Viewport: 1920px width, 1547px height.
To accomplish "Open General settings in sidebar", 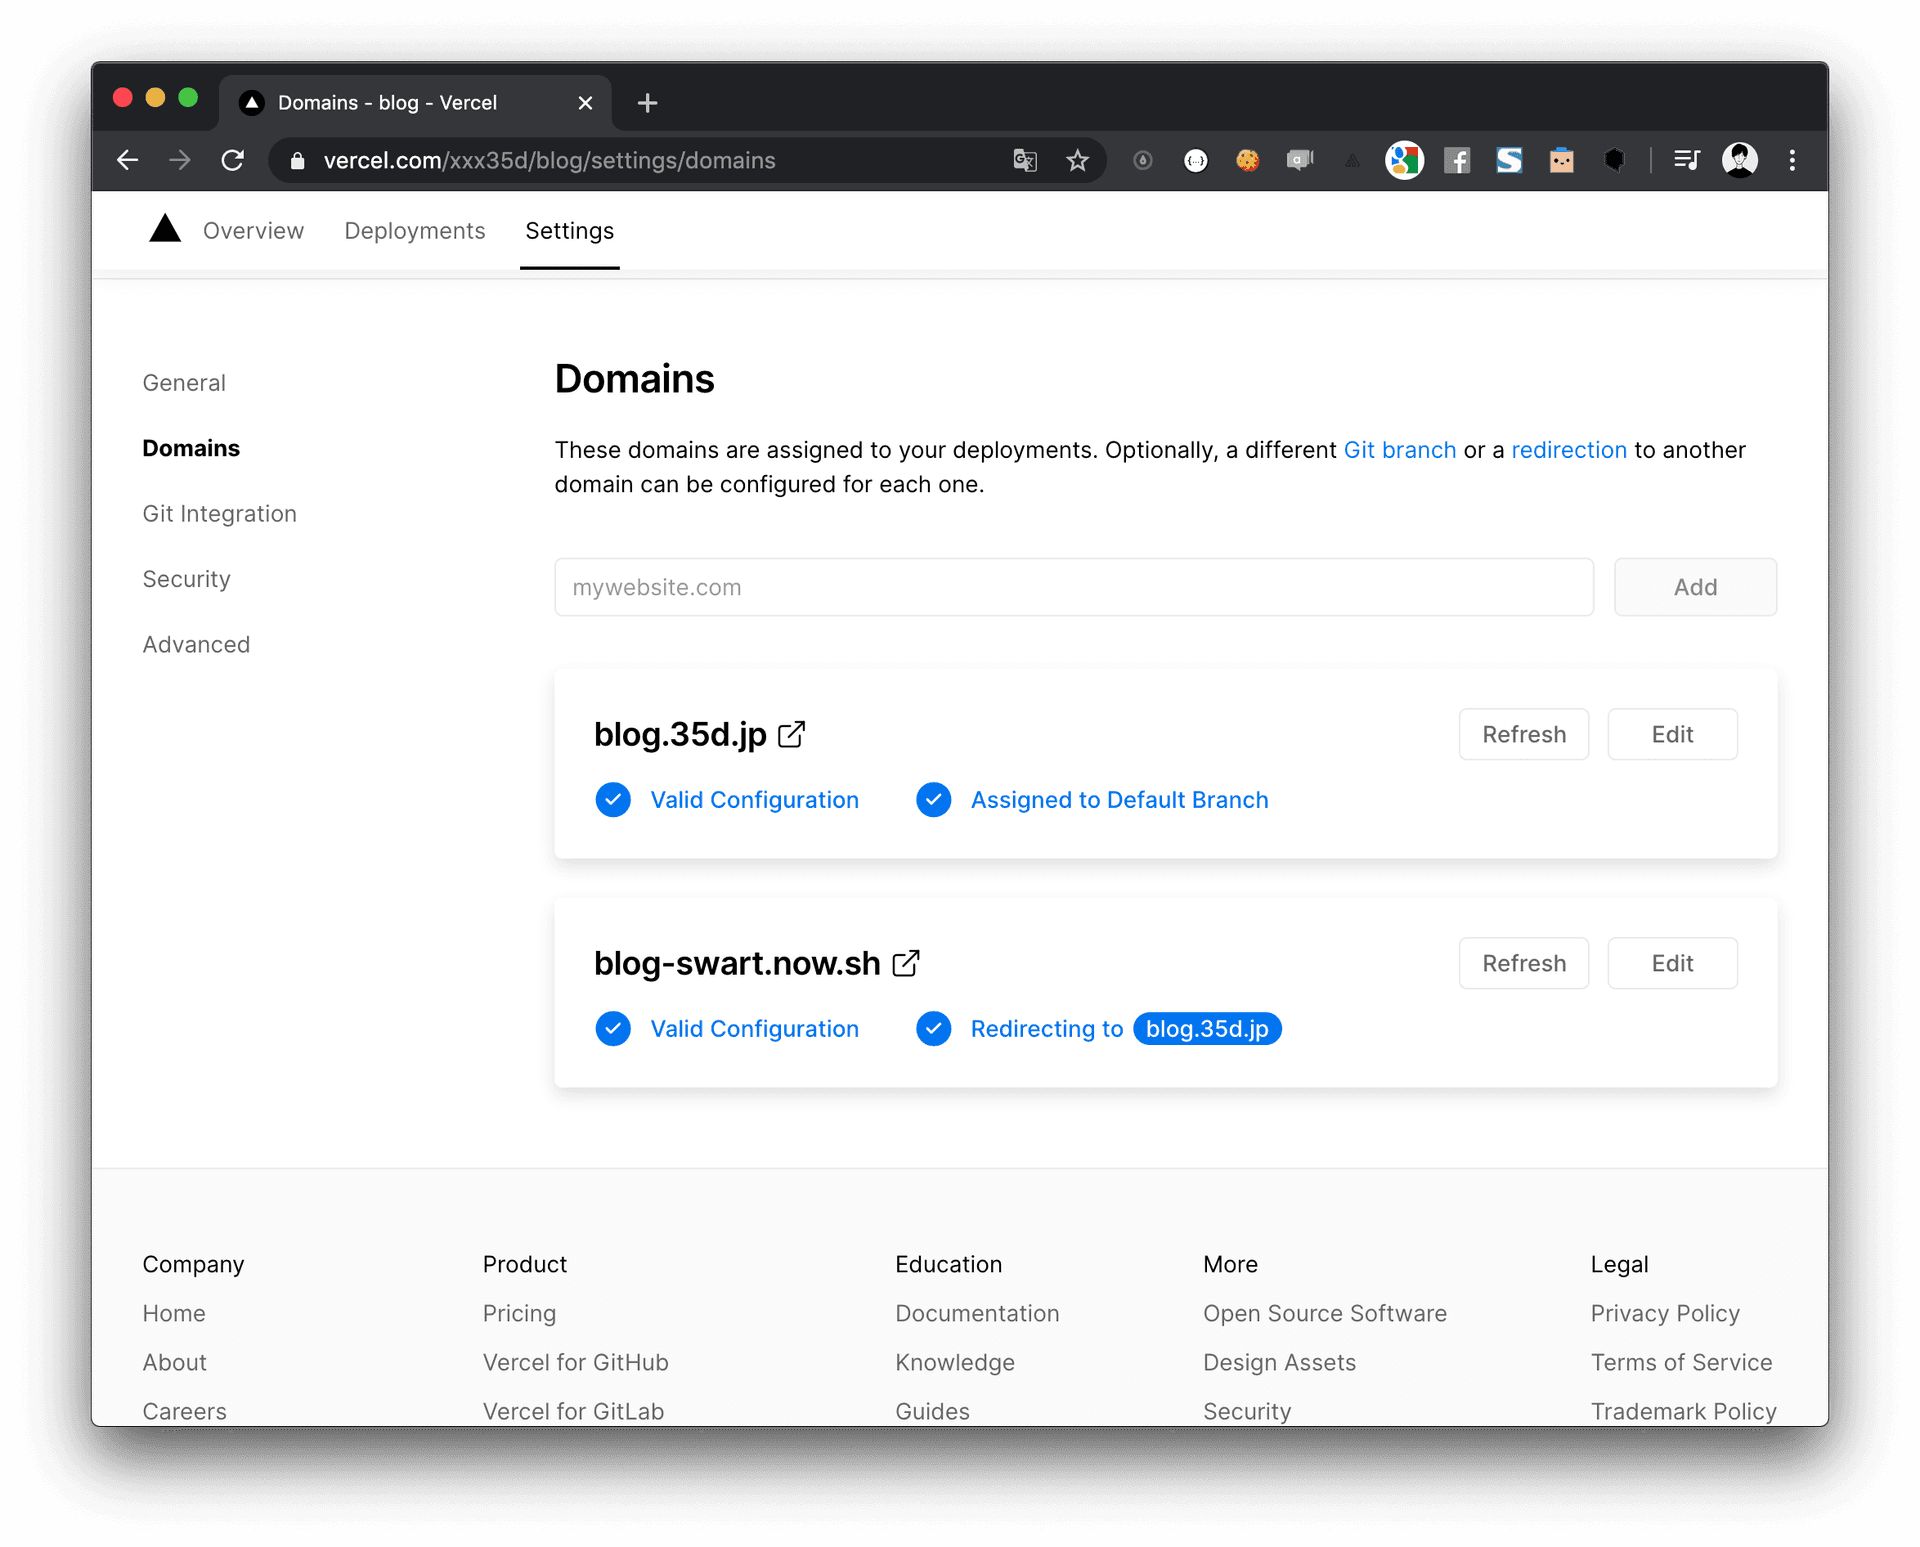I will [x=184, y=383].
